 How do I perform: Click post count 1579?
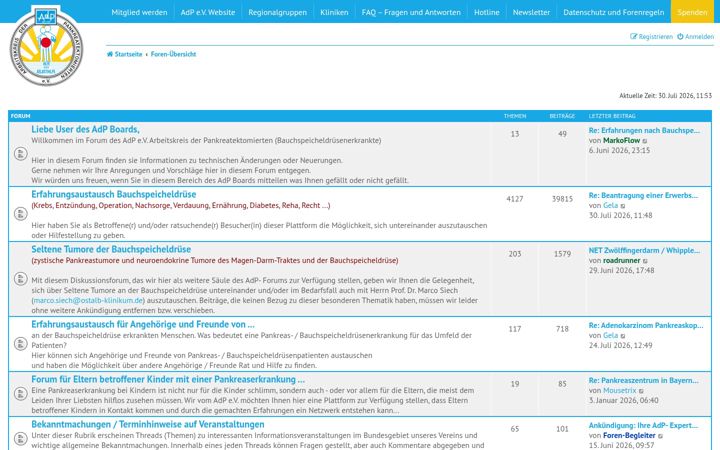[x=562, y=254]
